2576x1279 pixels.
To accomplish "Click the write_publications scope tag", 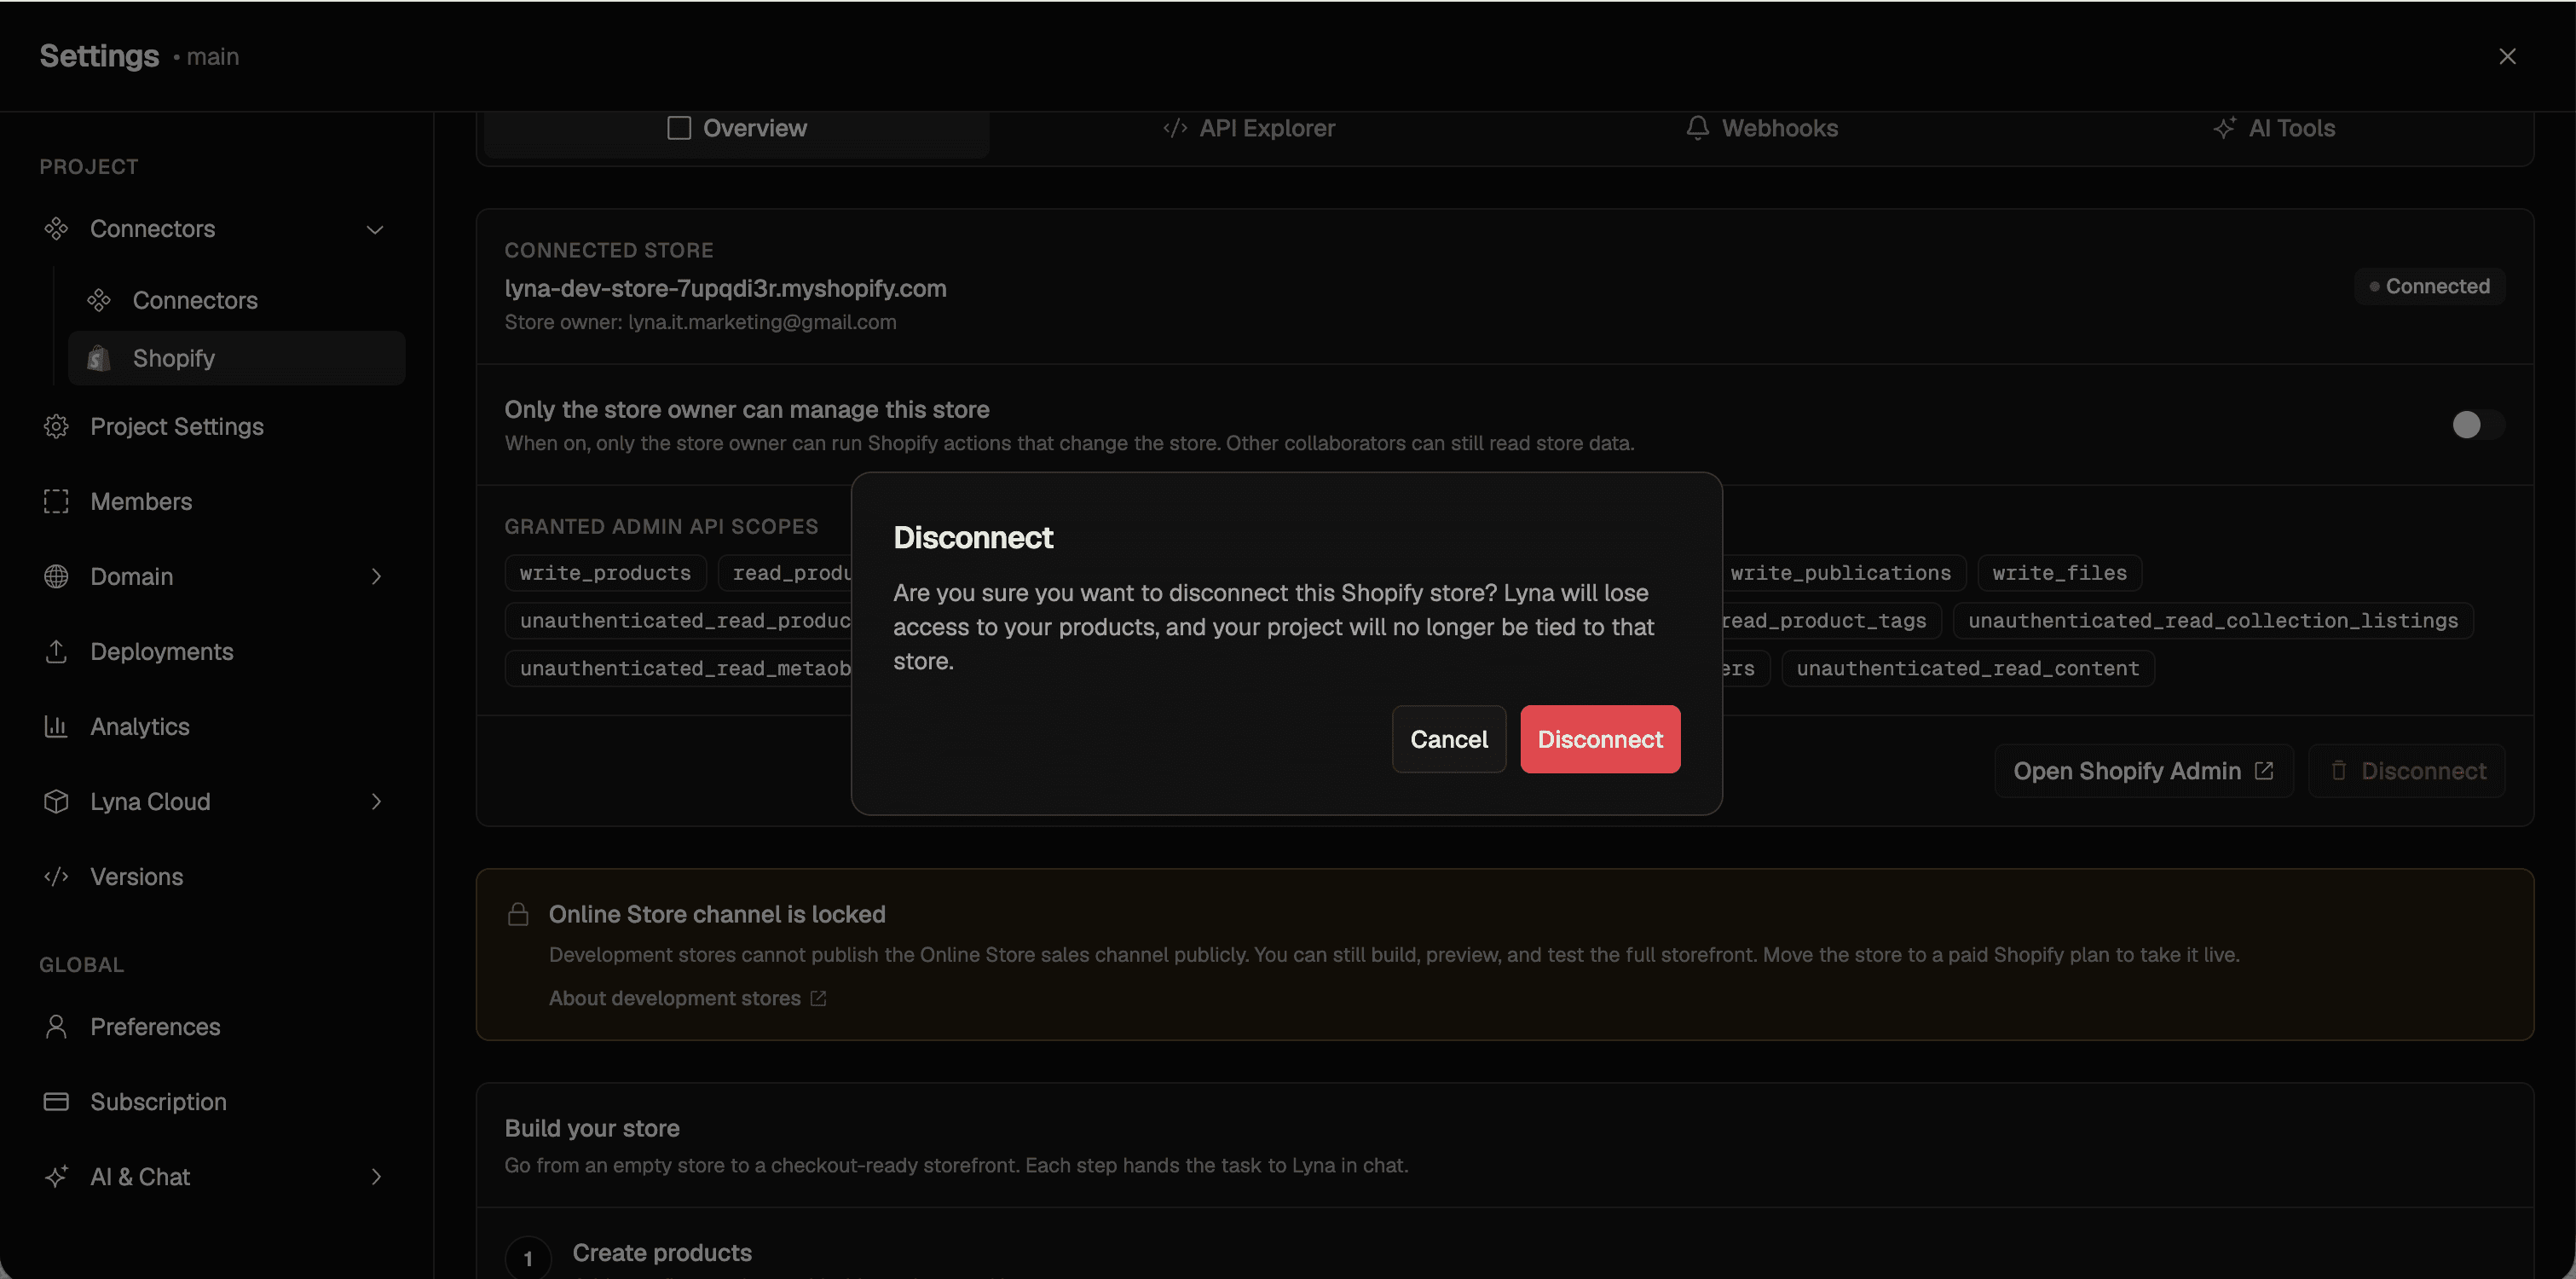I will (1841, 573).
